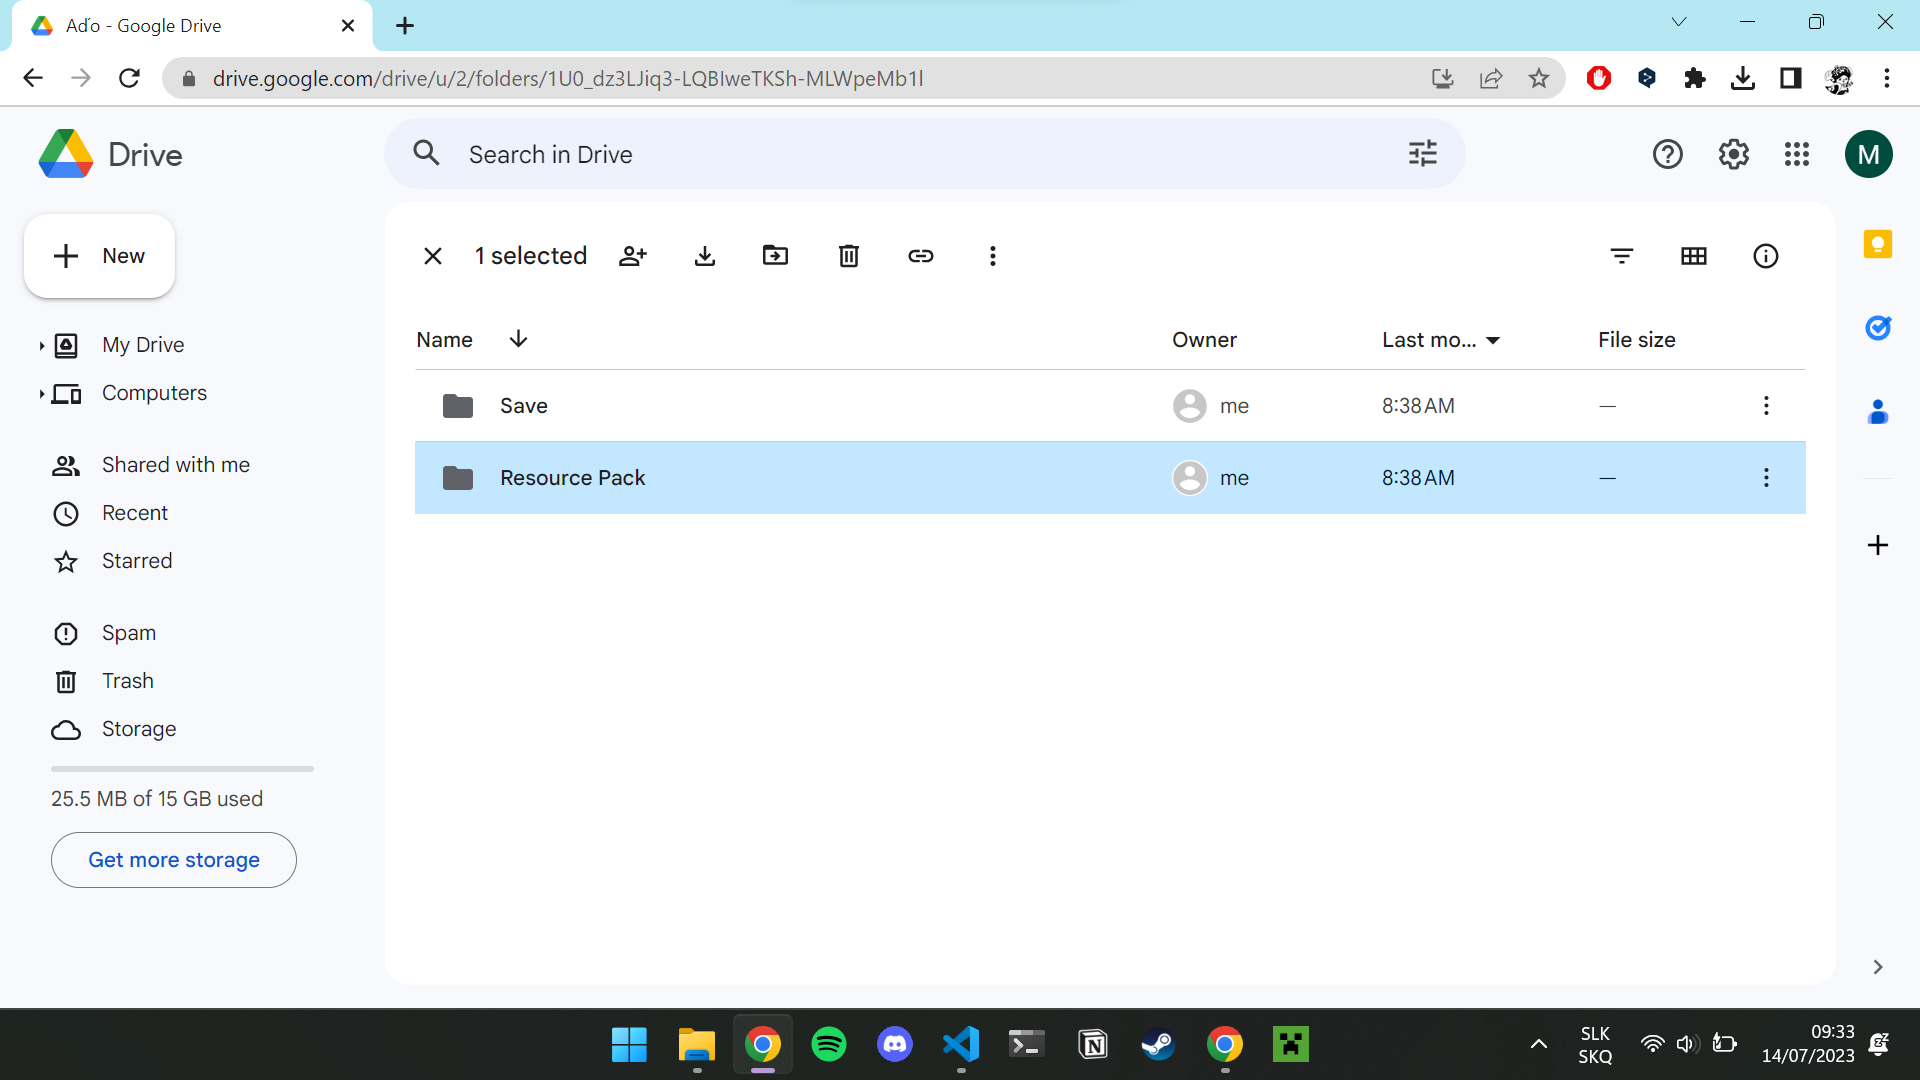Expand the Computers tree
The image size is (1920, 1080).
click(41, 394)
